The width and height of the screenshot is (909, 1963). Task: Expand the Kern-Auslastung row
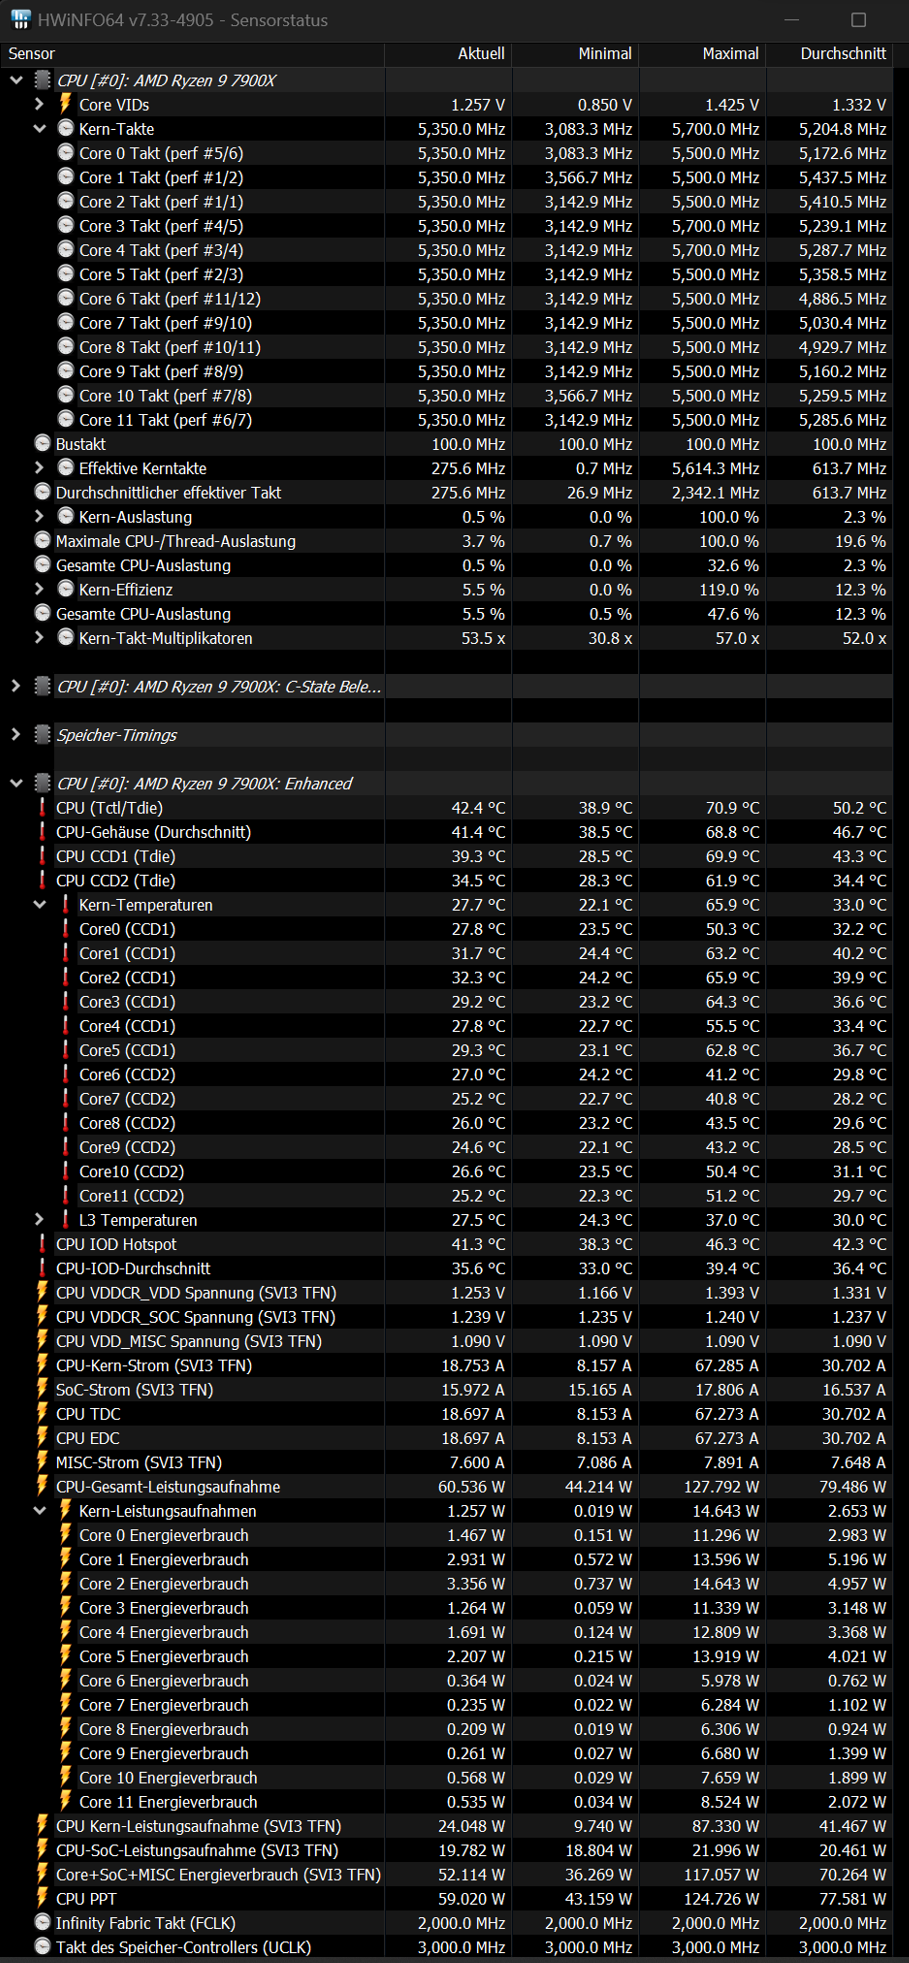coord(39,516)
